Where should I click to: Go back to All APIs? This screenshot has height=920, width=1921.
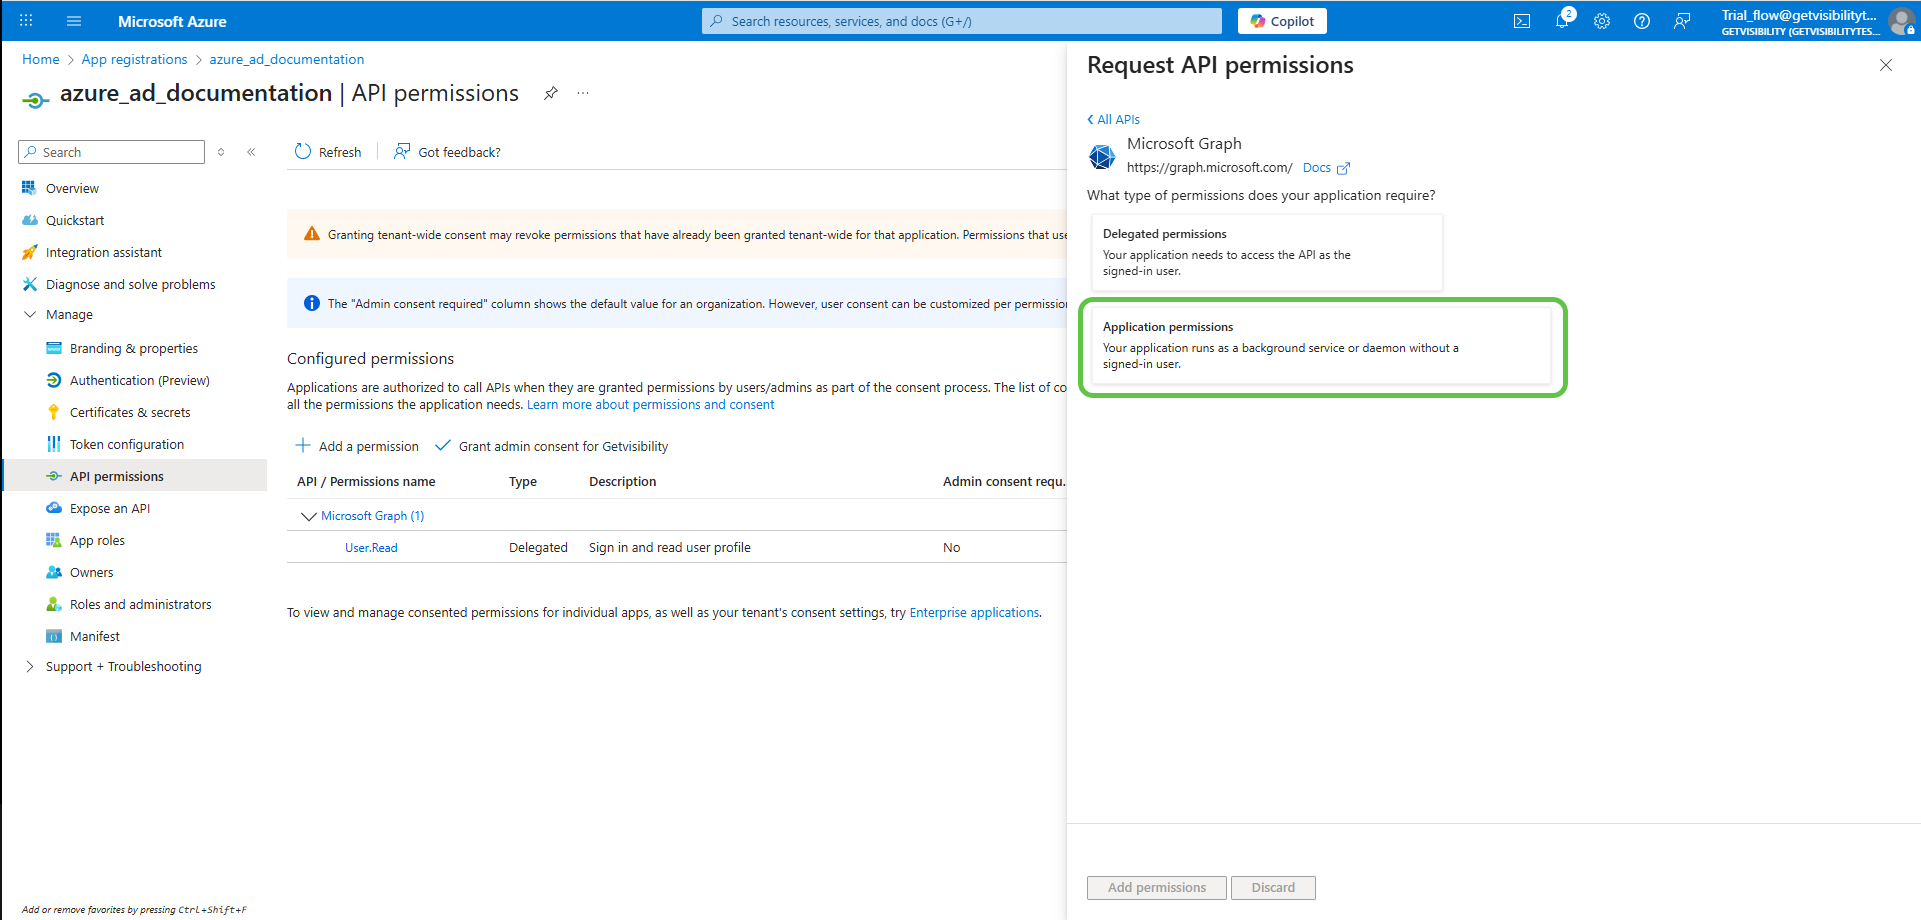tap(1114, 119)
